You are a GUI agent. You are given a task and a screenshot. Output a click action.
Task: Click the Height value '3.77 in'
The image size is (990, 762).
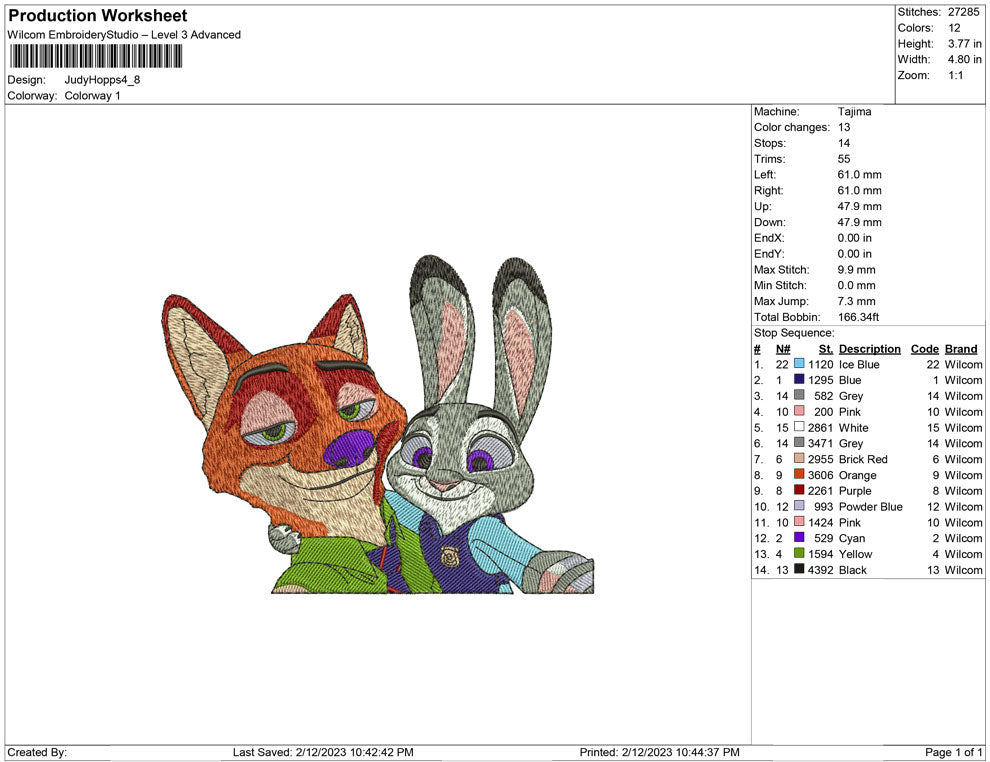pyautogui.click(x=965, y=44)
